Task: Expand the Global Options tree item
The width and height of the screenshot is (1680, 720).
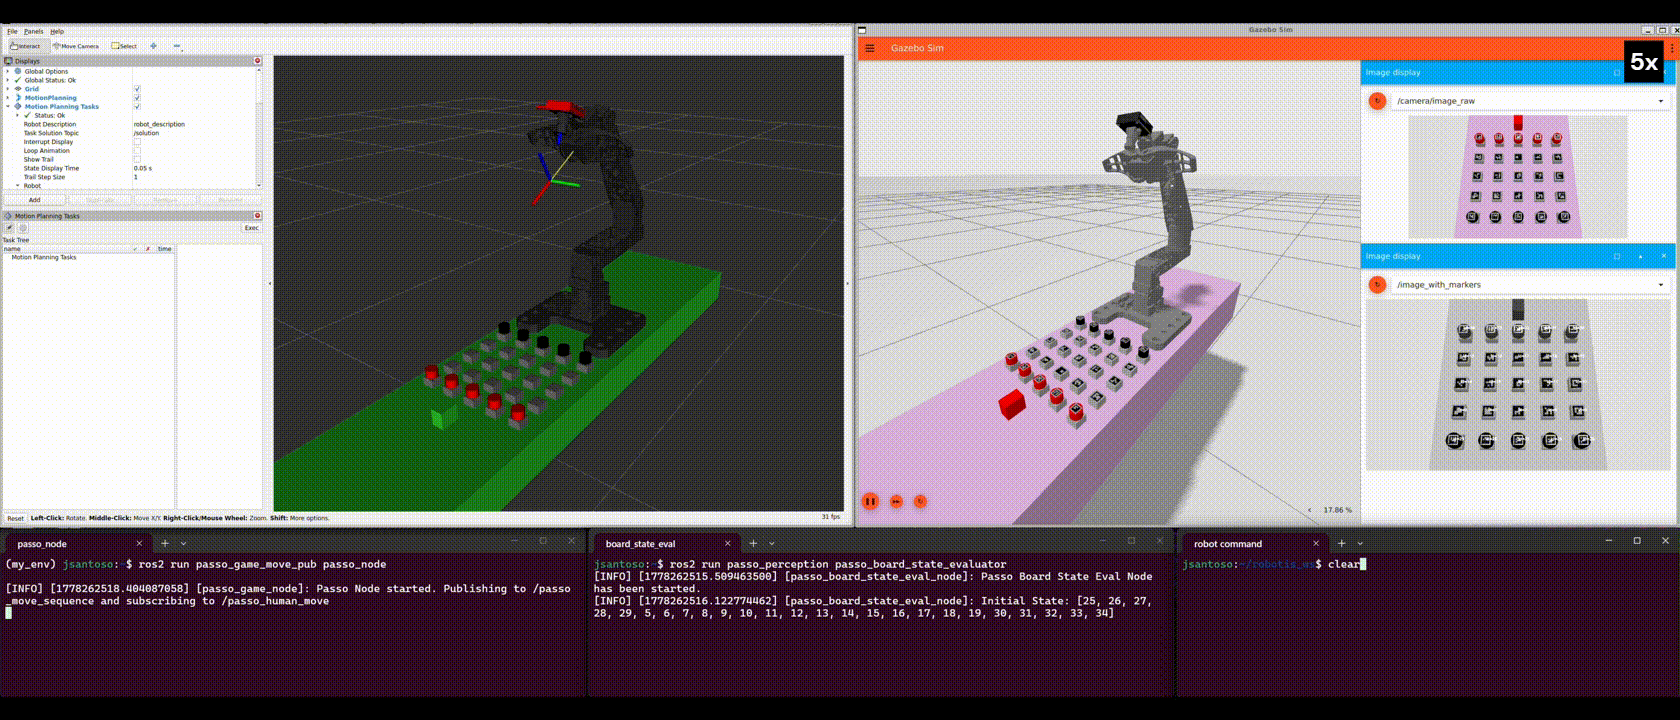Action: (x=7, y=72)
